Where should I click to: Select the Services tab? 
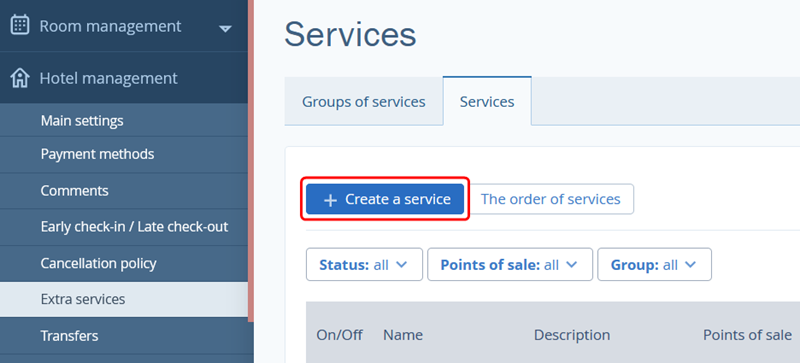point(487,102)
